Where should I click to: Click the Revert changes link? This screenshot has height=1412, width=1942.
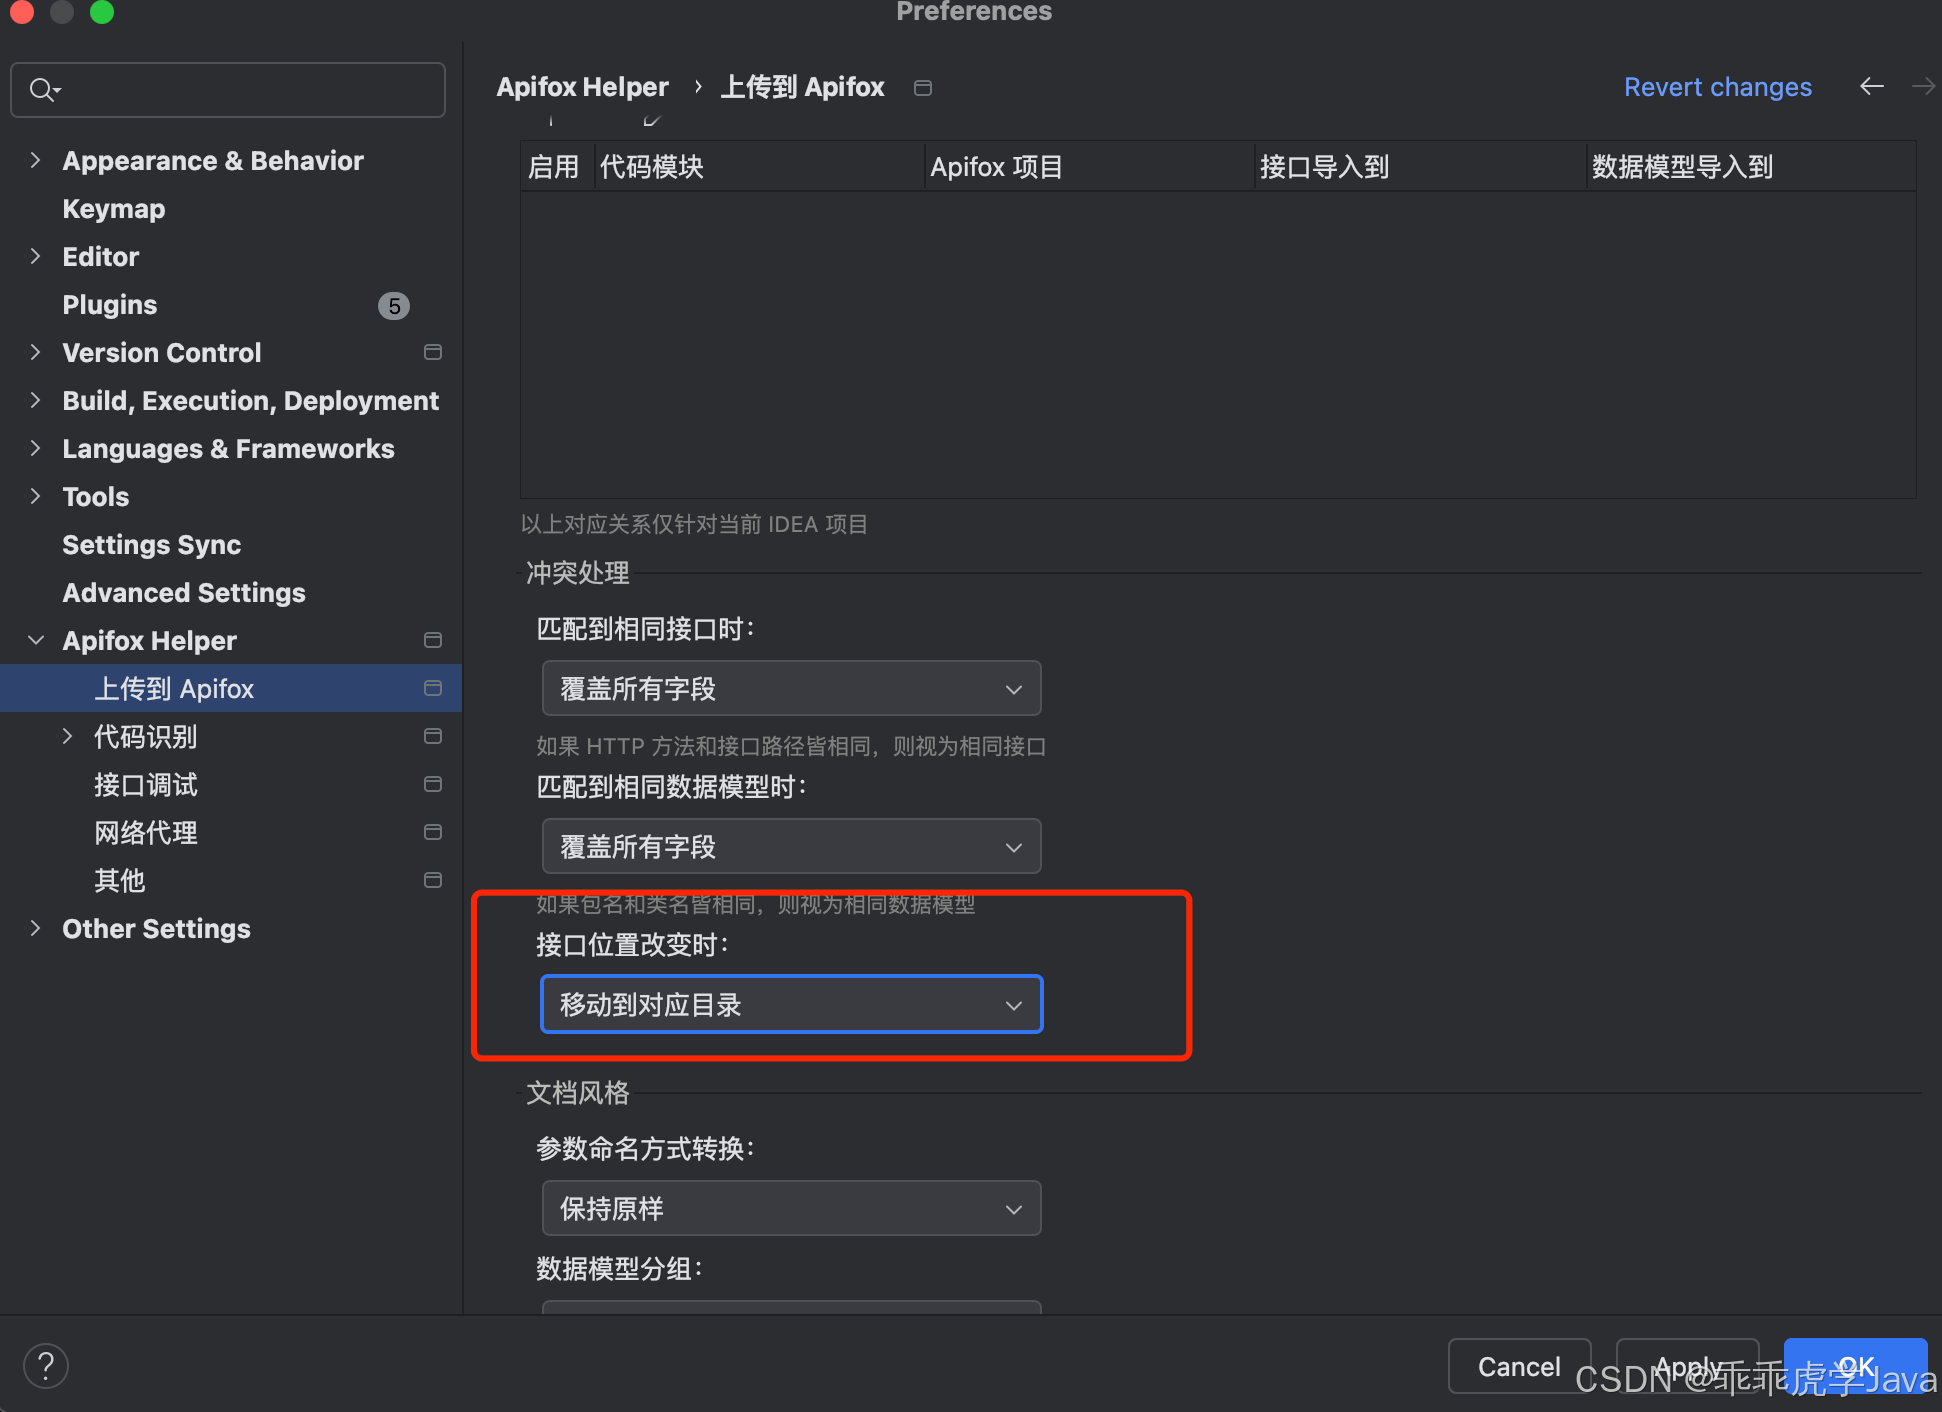click(x=1717, y=87)
